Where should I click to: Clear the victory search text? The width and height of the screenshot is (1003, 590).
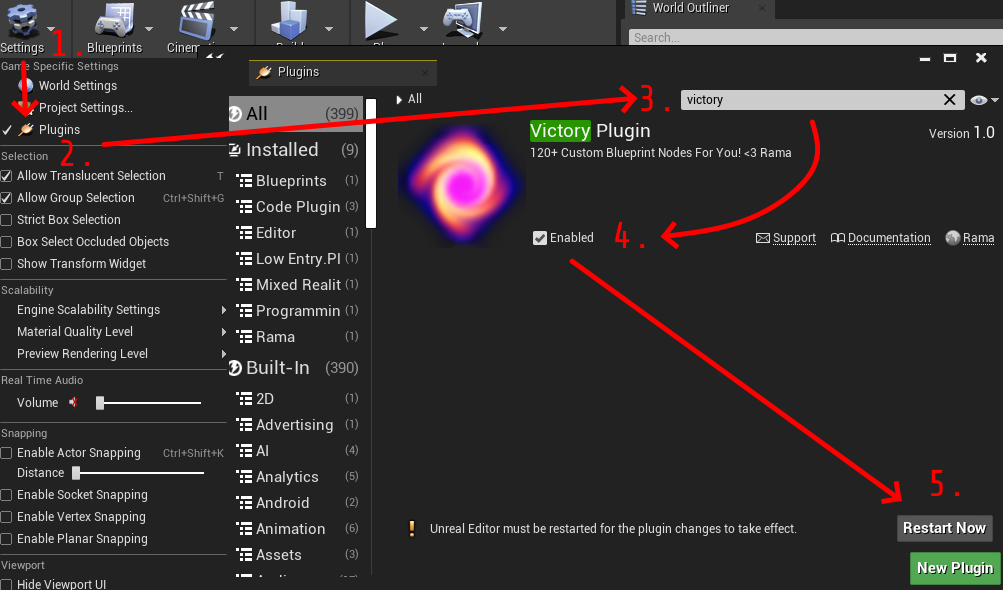pos(950,100)
